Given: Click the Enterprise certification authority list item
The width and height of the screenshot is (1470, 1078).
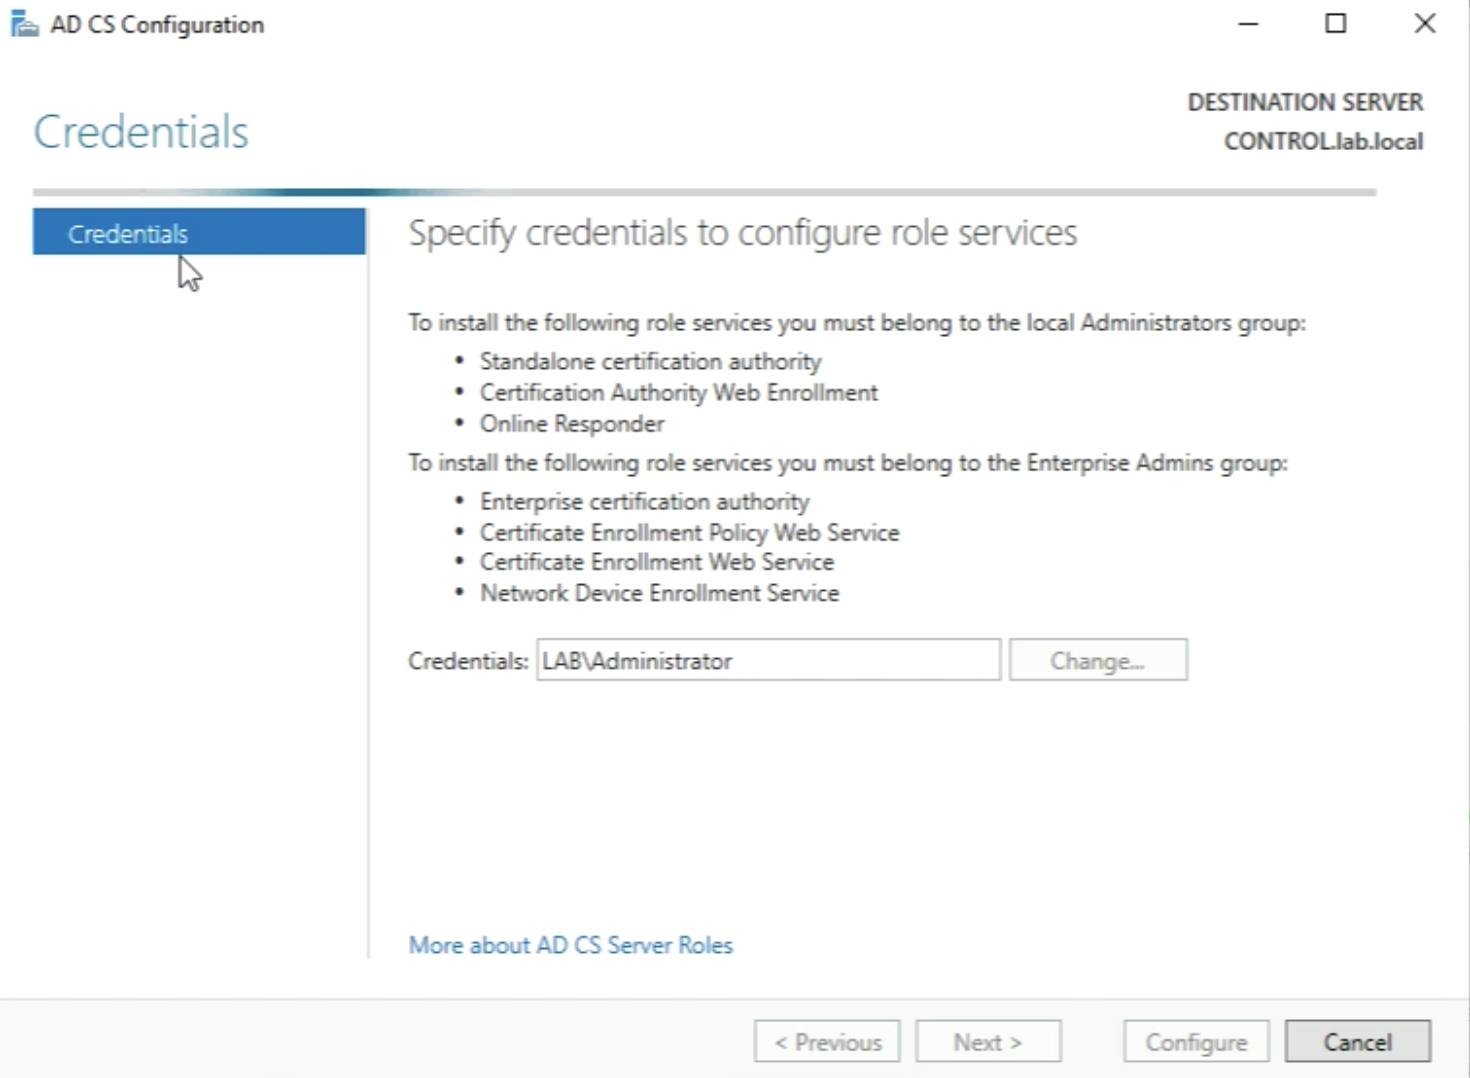Looking at the screenshot, I should click(644, 501).
